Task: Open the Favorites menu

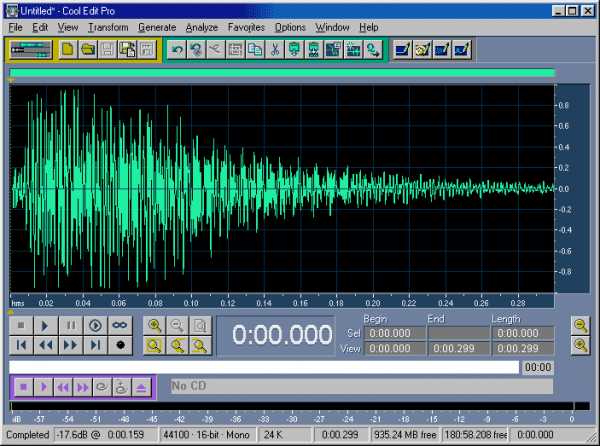Action: [x=246, y=27]
